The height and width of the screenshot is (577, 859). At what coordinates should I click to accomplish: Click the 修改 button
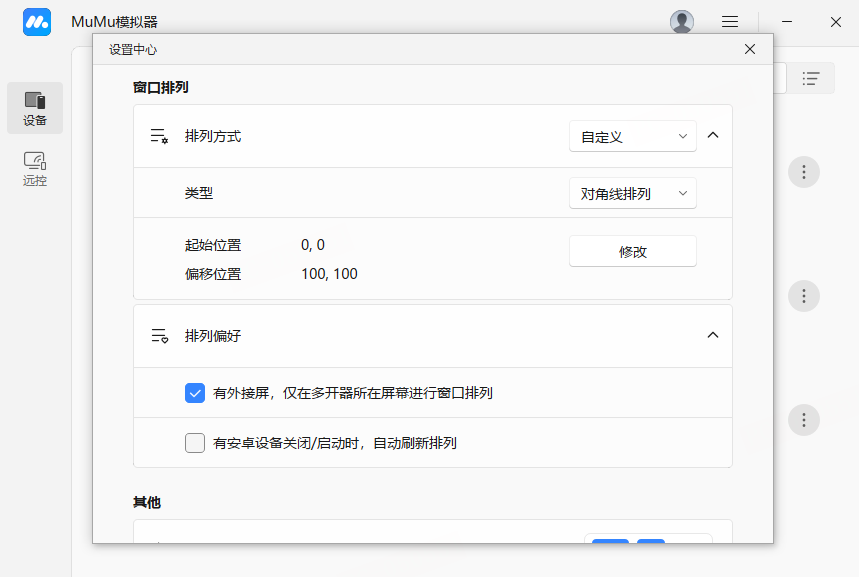coord(632,251)
